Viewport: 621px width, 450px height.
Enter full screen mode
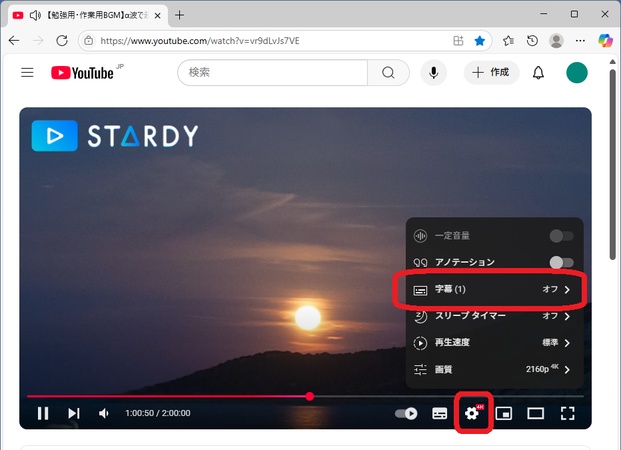coord(568,414)
